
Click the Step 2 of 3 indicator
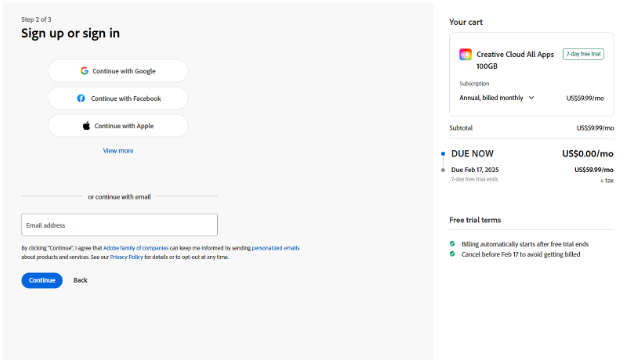pos(36,20)
